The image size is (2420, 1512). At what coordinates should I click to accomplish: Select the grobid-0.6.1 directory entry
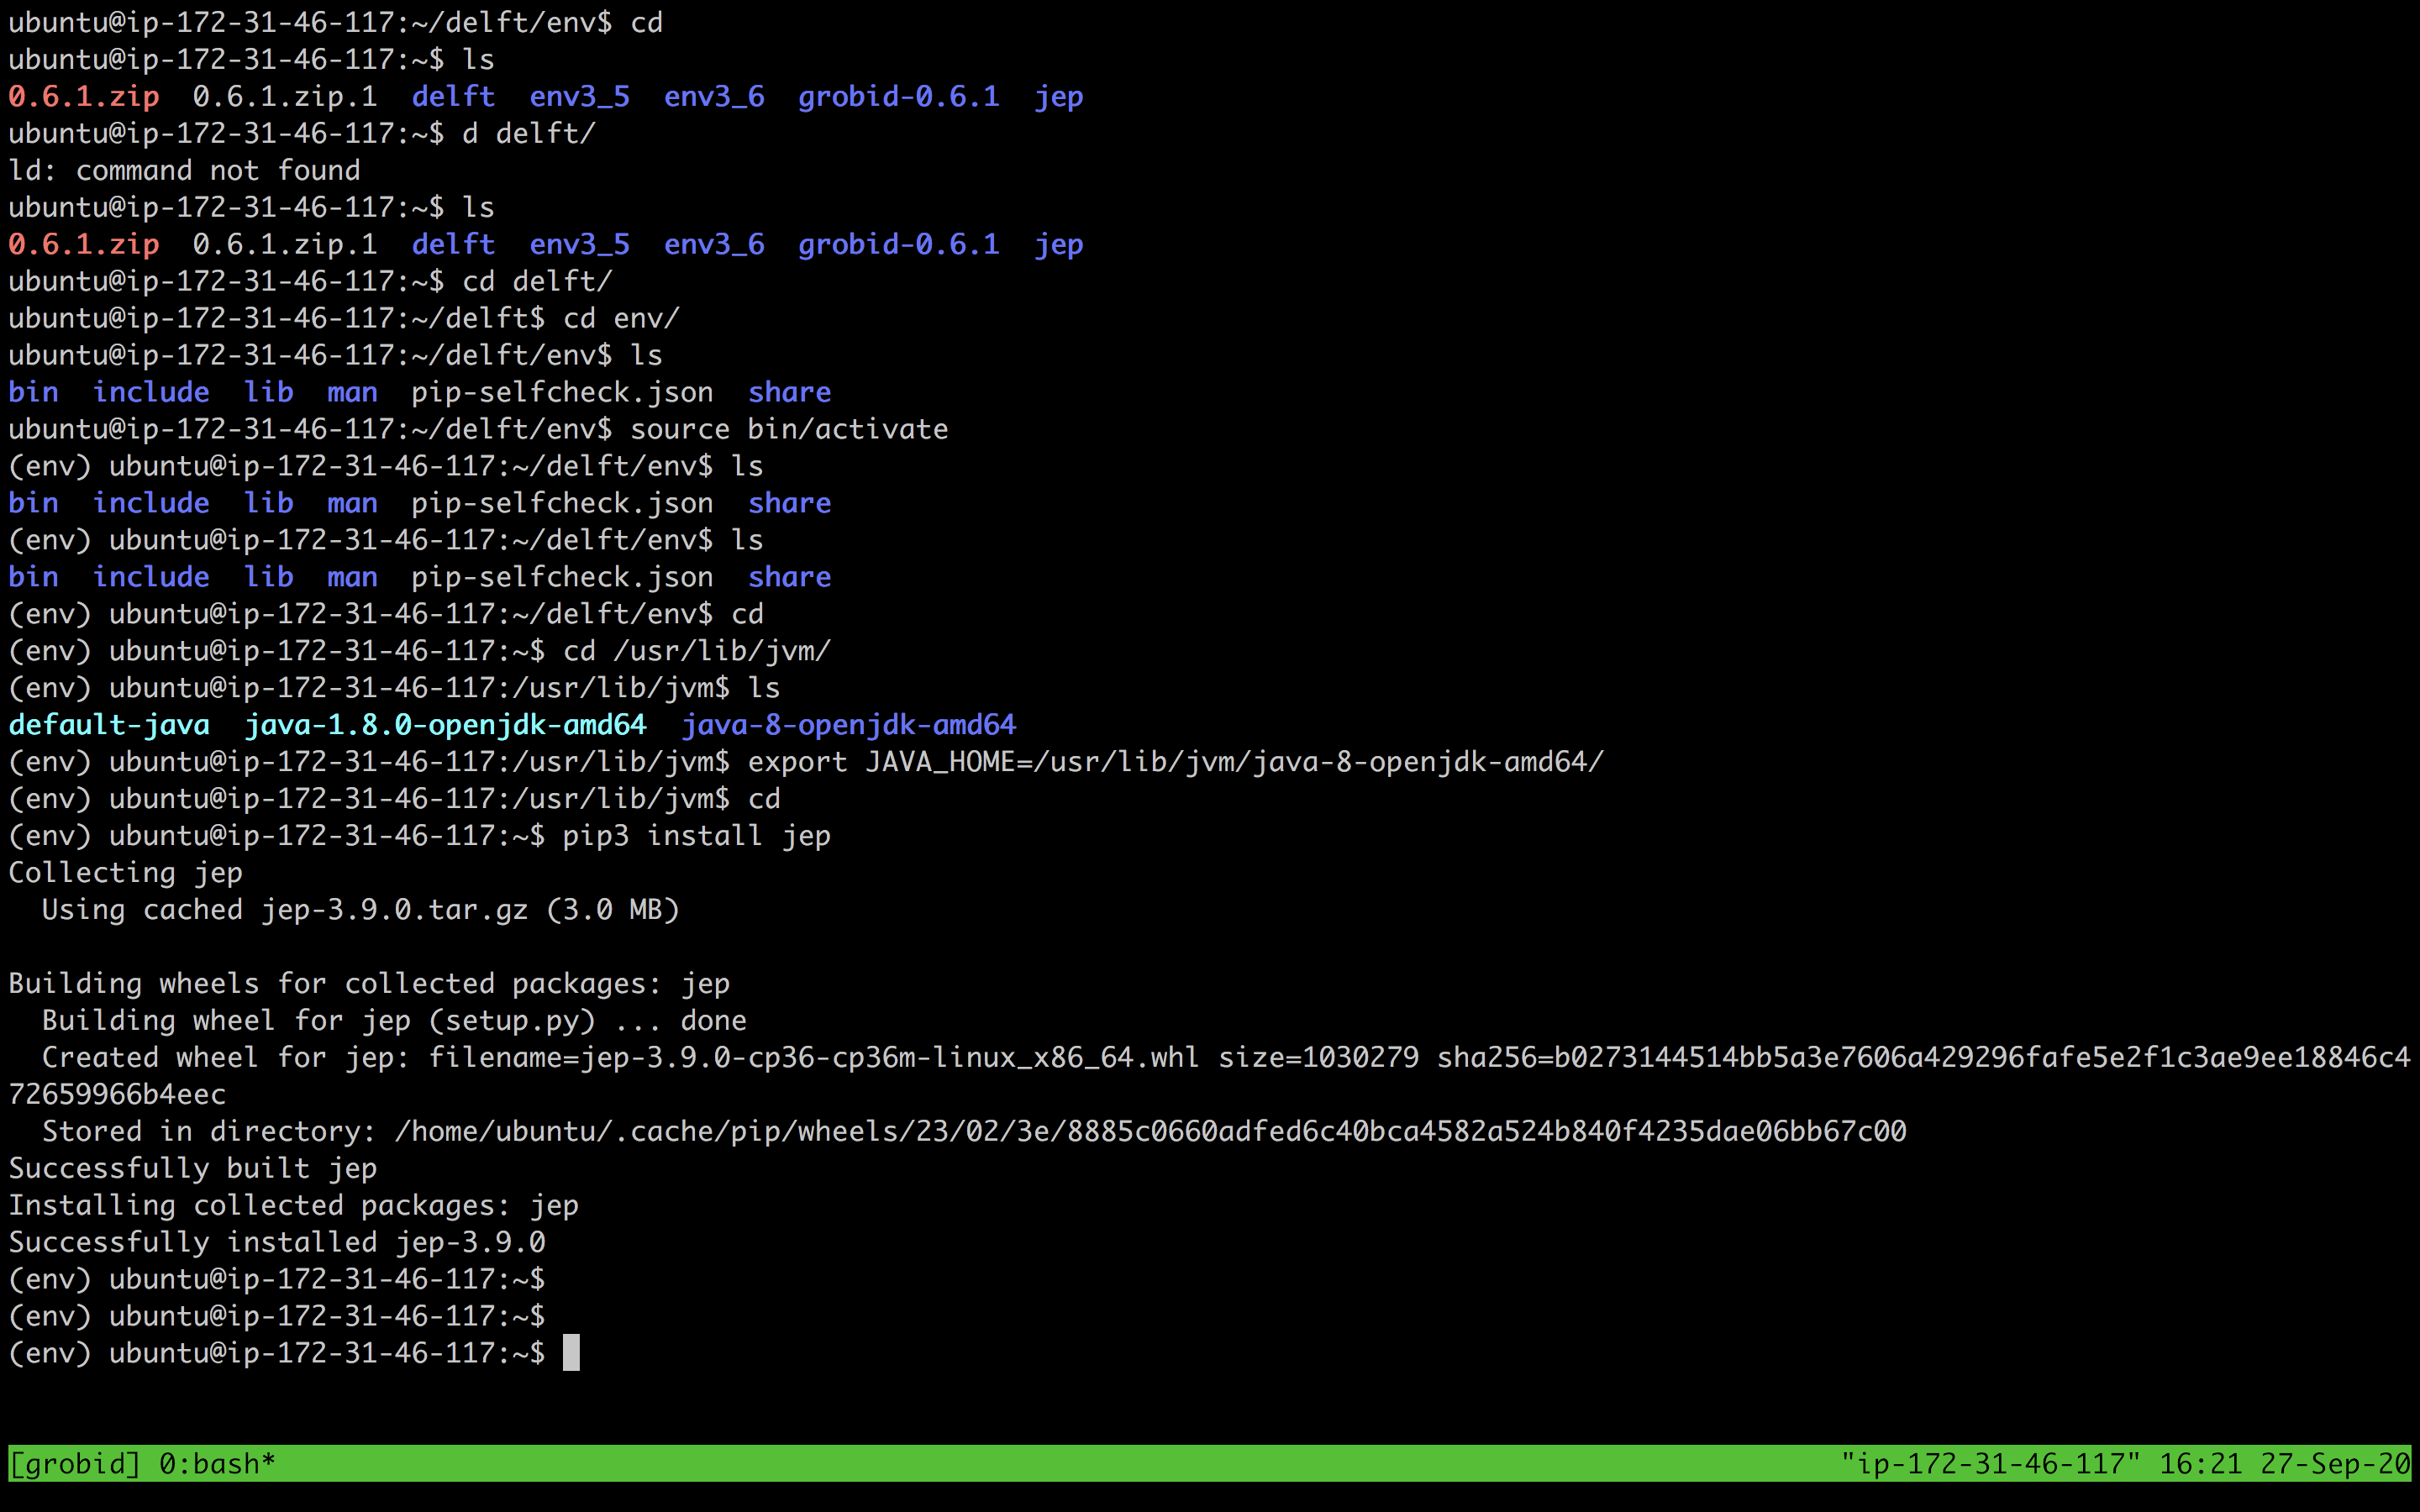pyautogui.click(x=898, y=95)
